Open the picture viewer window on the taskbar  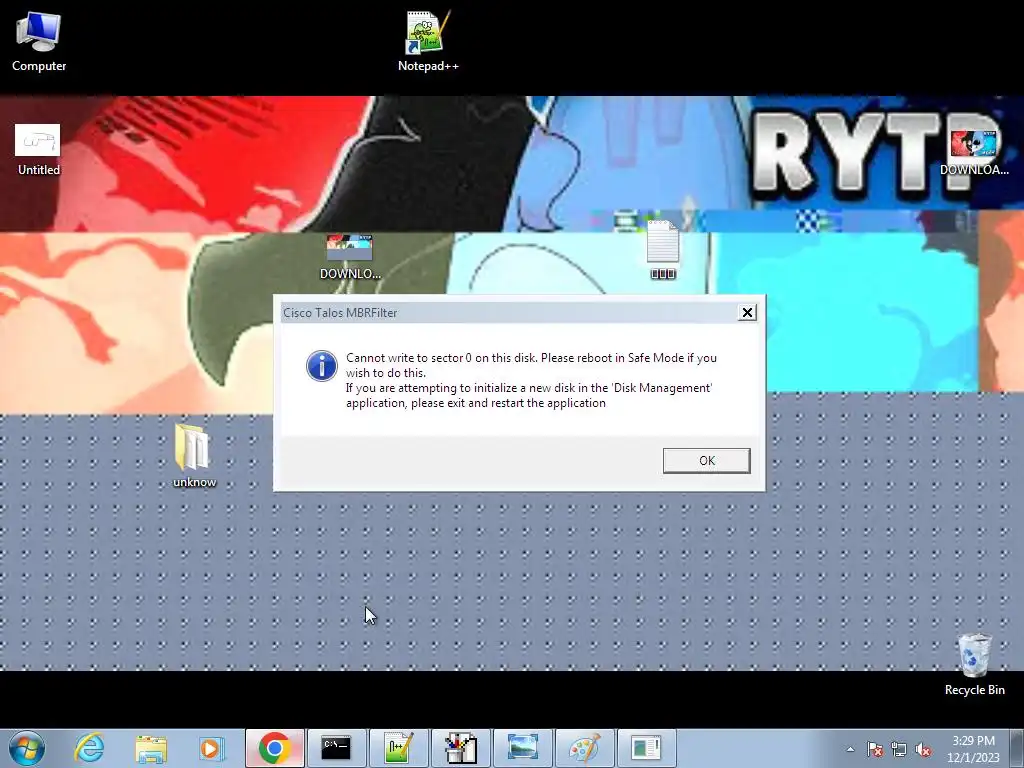522,748
